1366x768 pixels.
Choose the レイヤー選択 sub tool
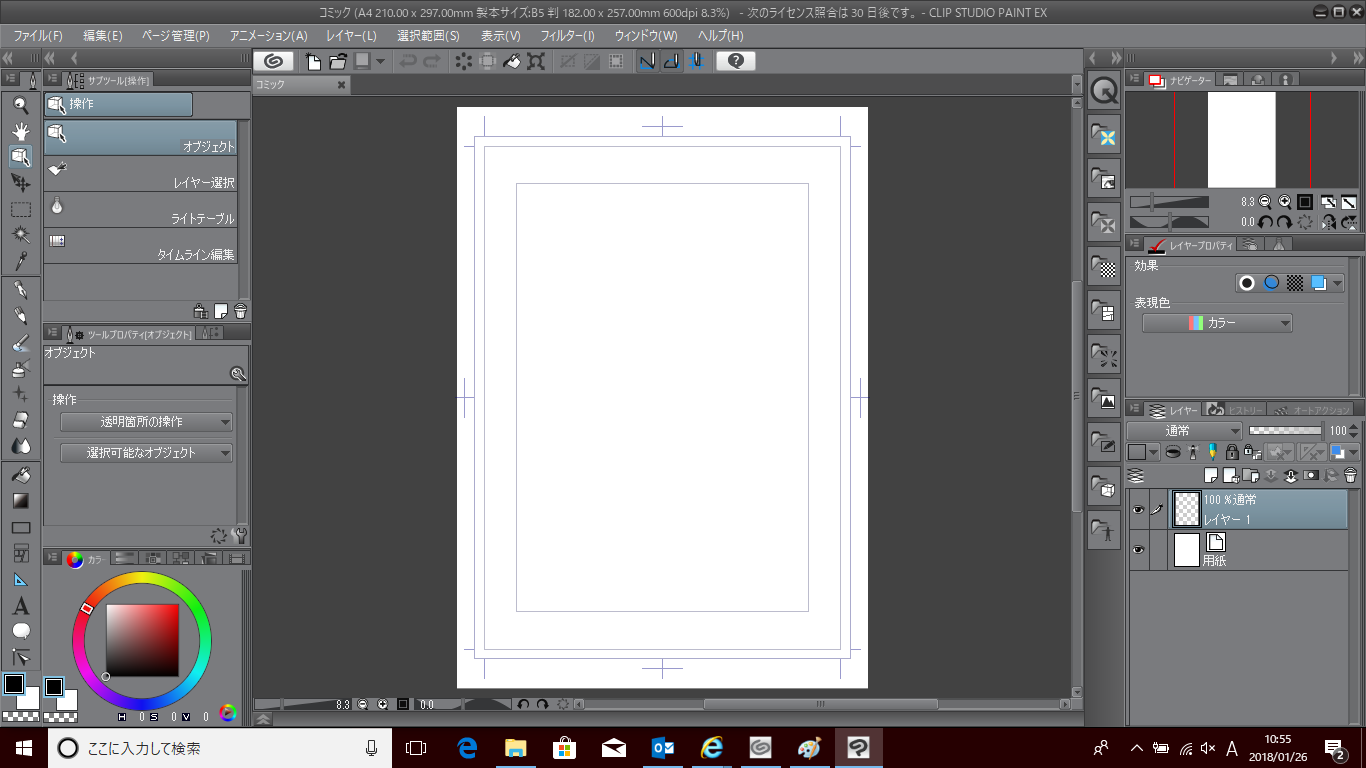tap(141, 174)
